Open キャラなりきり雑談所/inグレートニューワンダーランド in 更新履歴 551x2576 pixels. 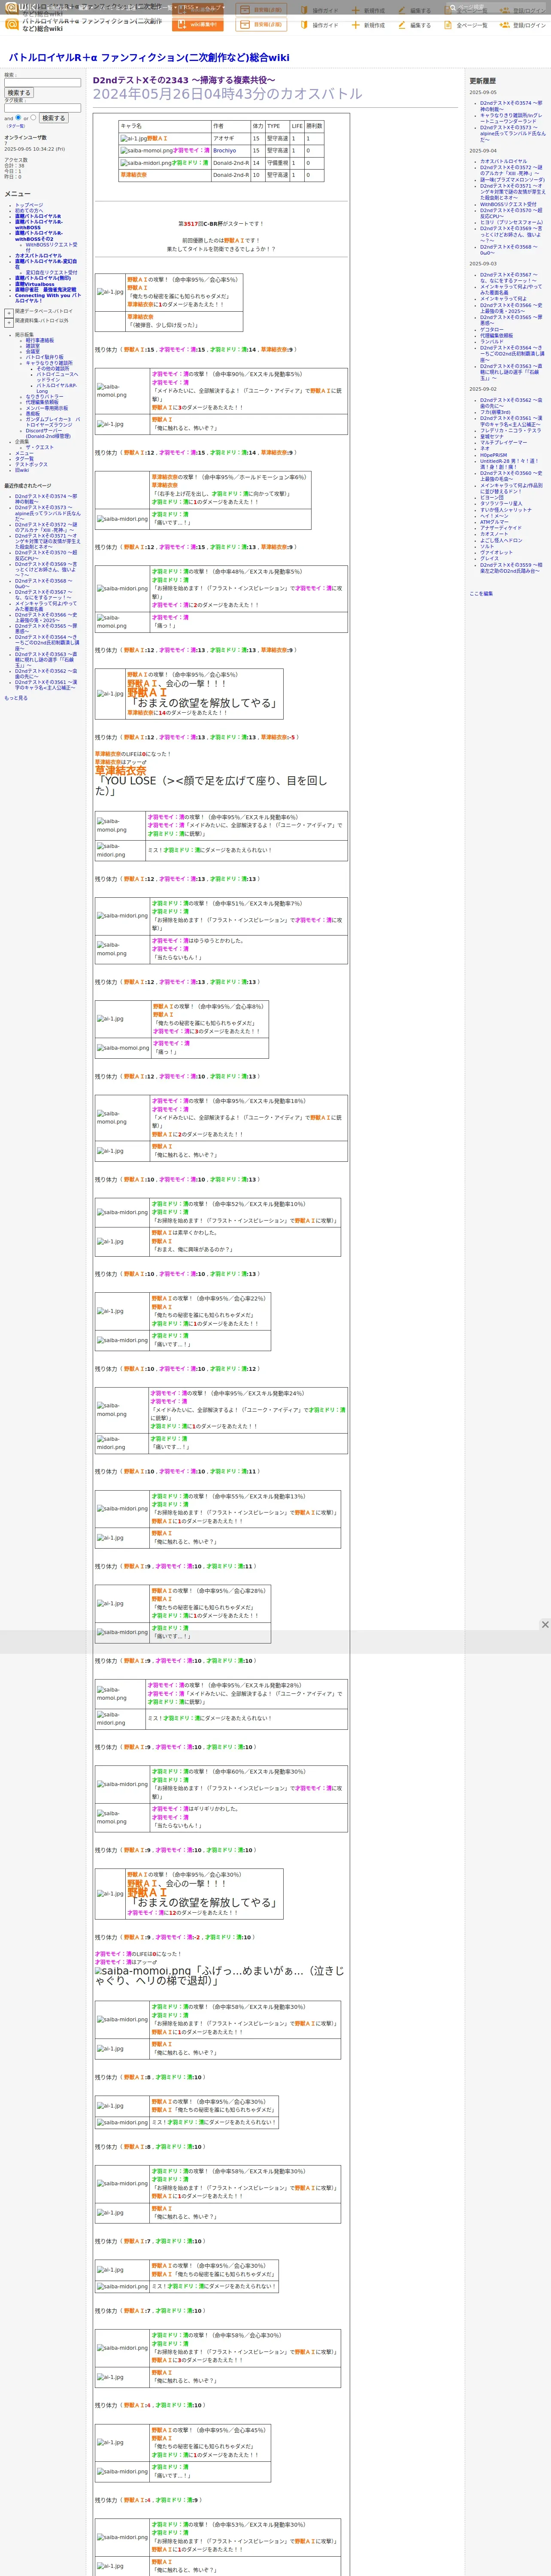(x=511, y=118)
